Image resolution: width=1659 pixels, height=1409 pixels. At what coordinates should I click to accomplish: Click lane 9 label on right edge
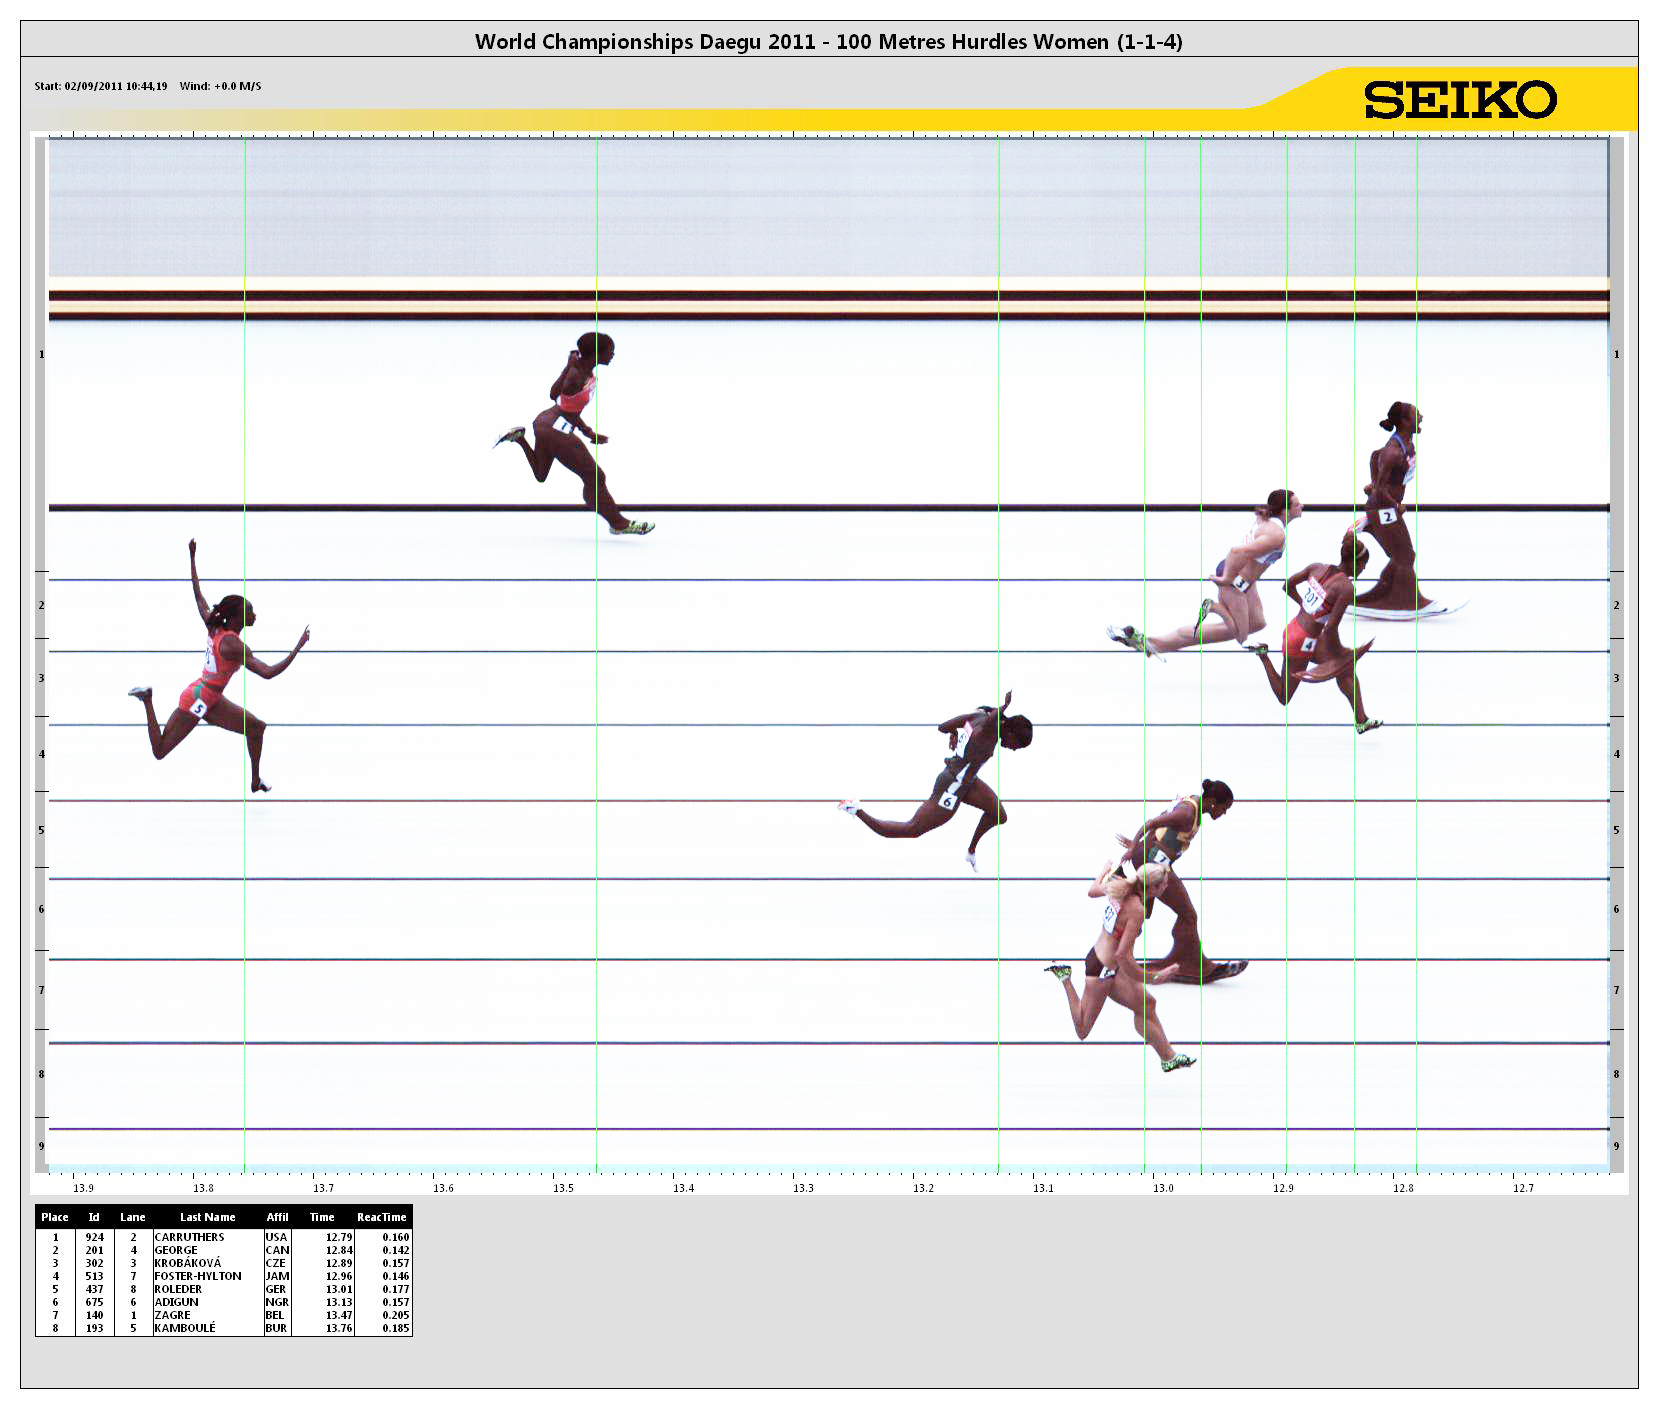1616,1146
